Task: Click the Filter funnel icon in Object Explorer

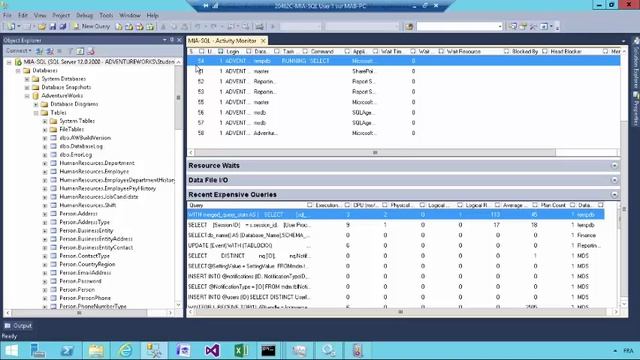Action: (x=70, y=51)
